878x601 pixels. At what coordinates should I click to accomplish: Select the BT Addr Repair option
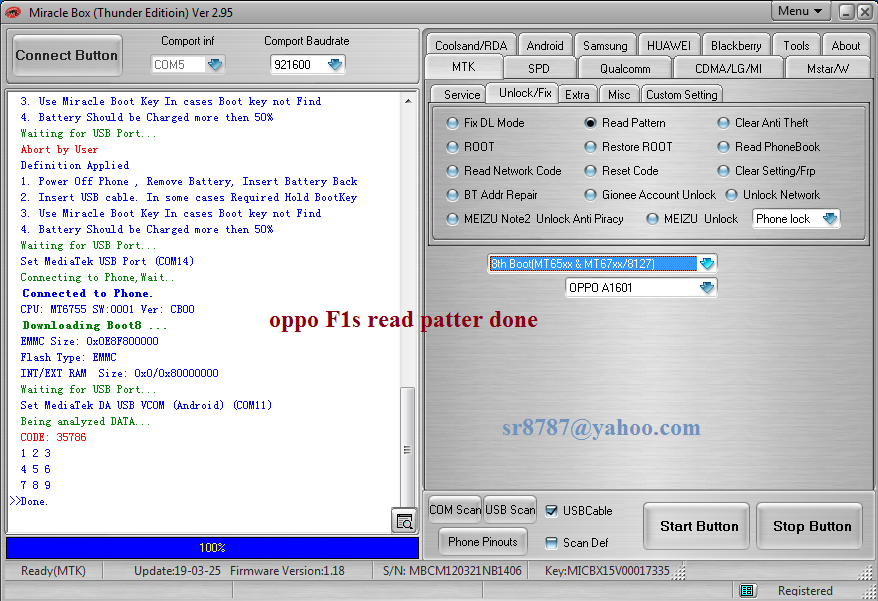(452, 195)
